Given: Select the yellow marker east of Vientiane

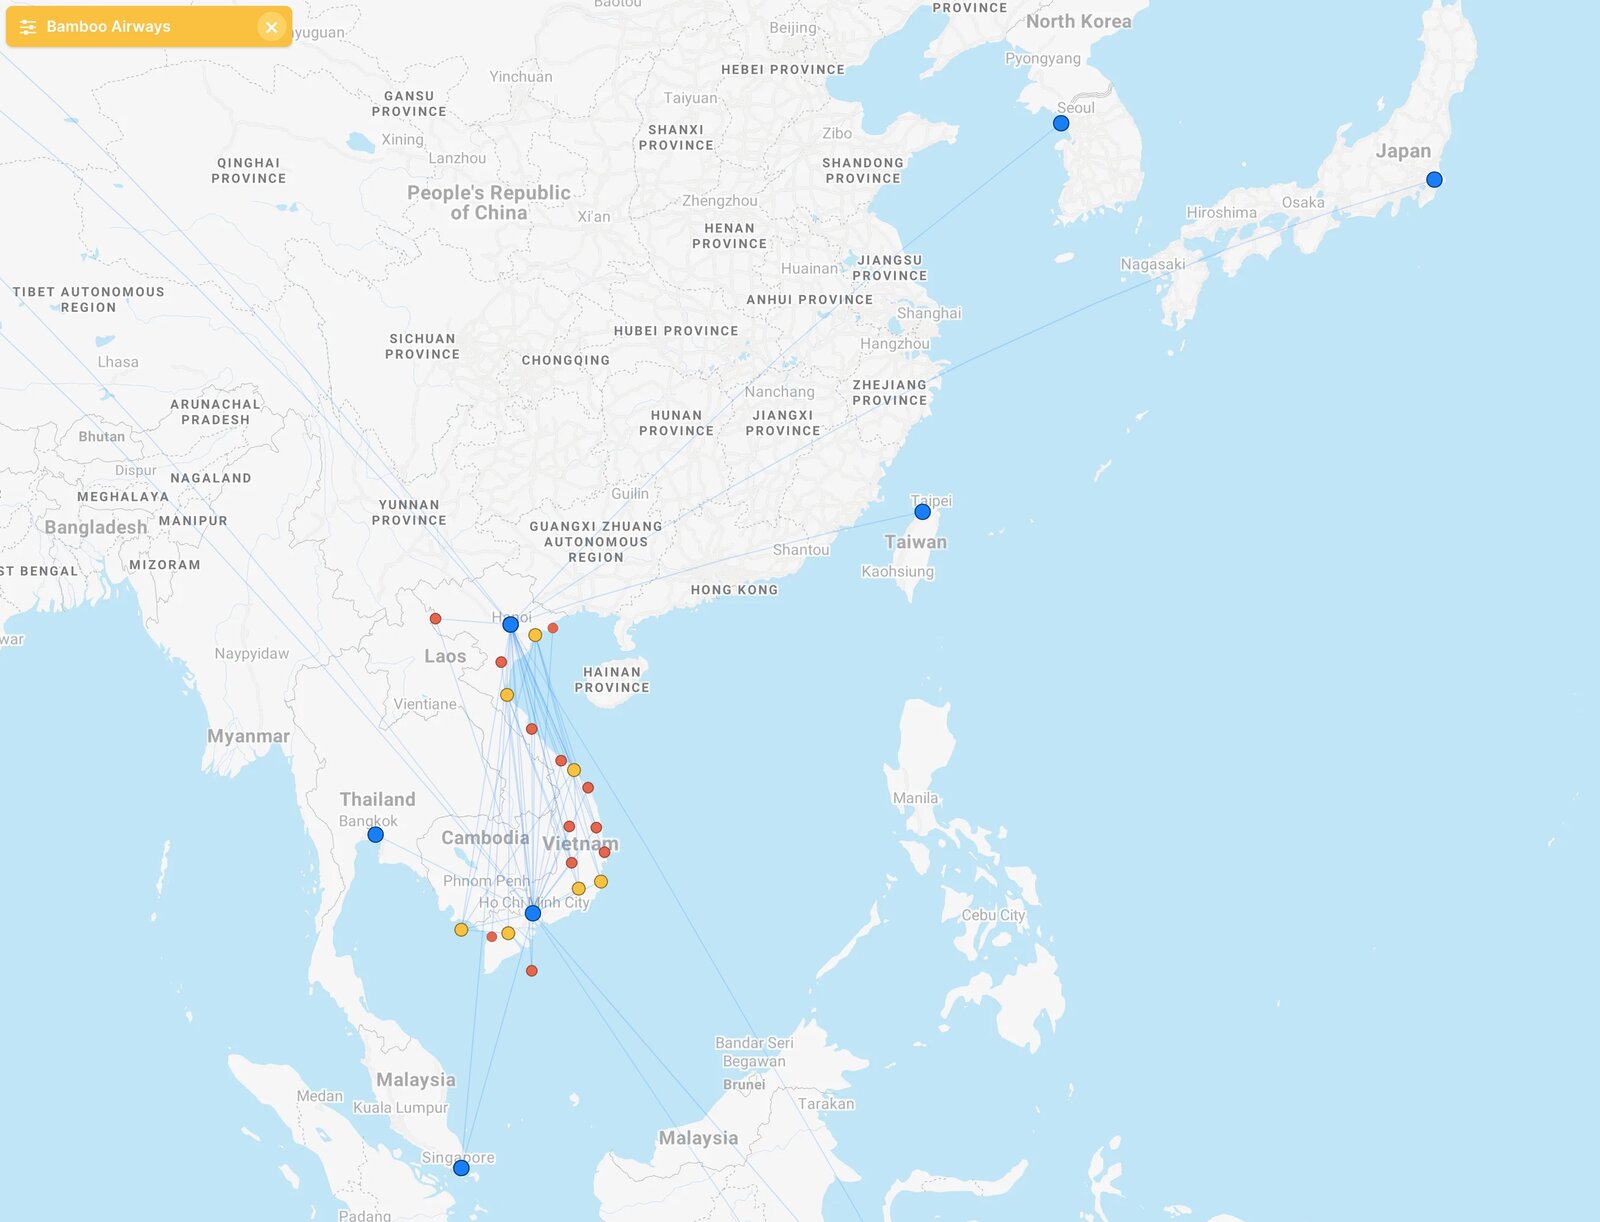Looking at the screenshot, I should pos(507,695).
